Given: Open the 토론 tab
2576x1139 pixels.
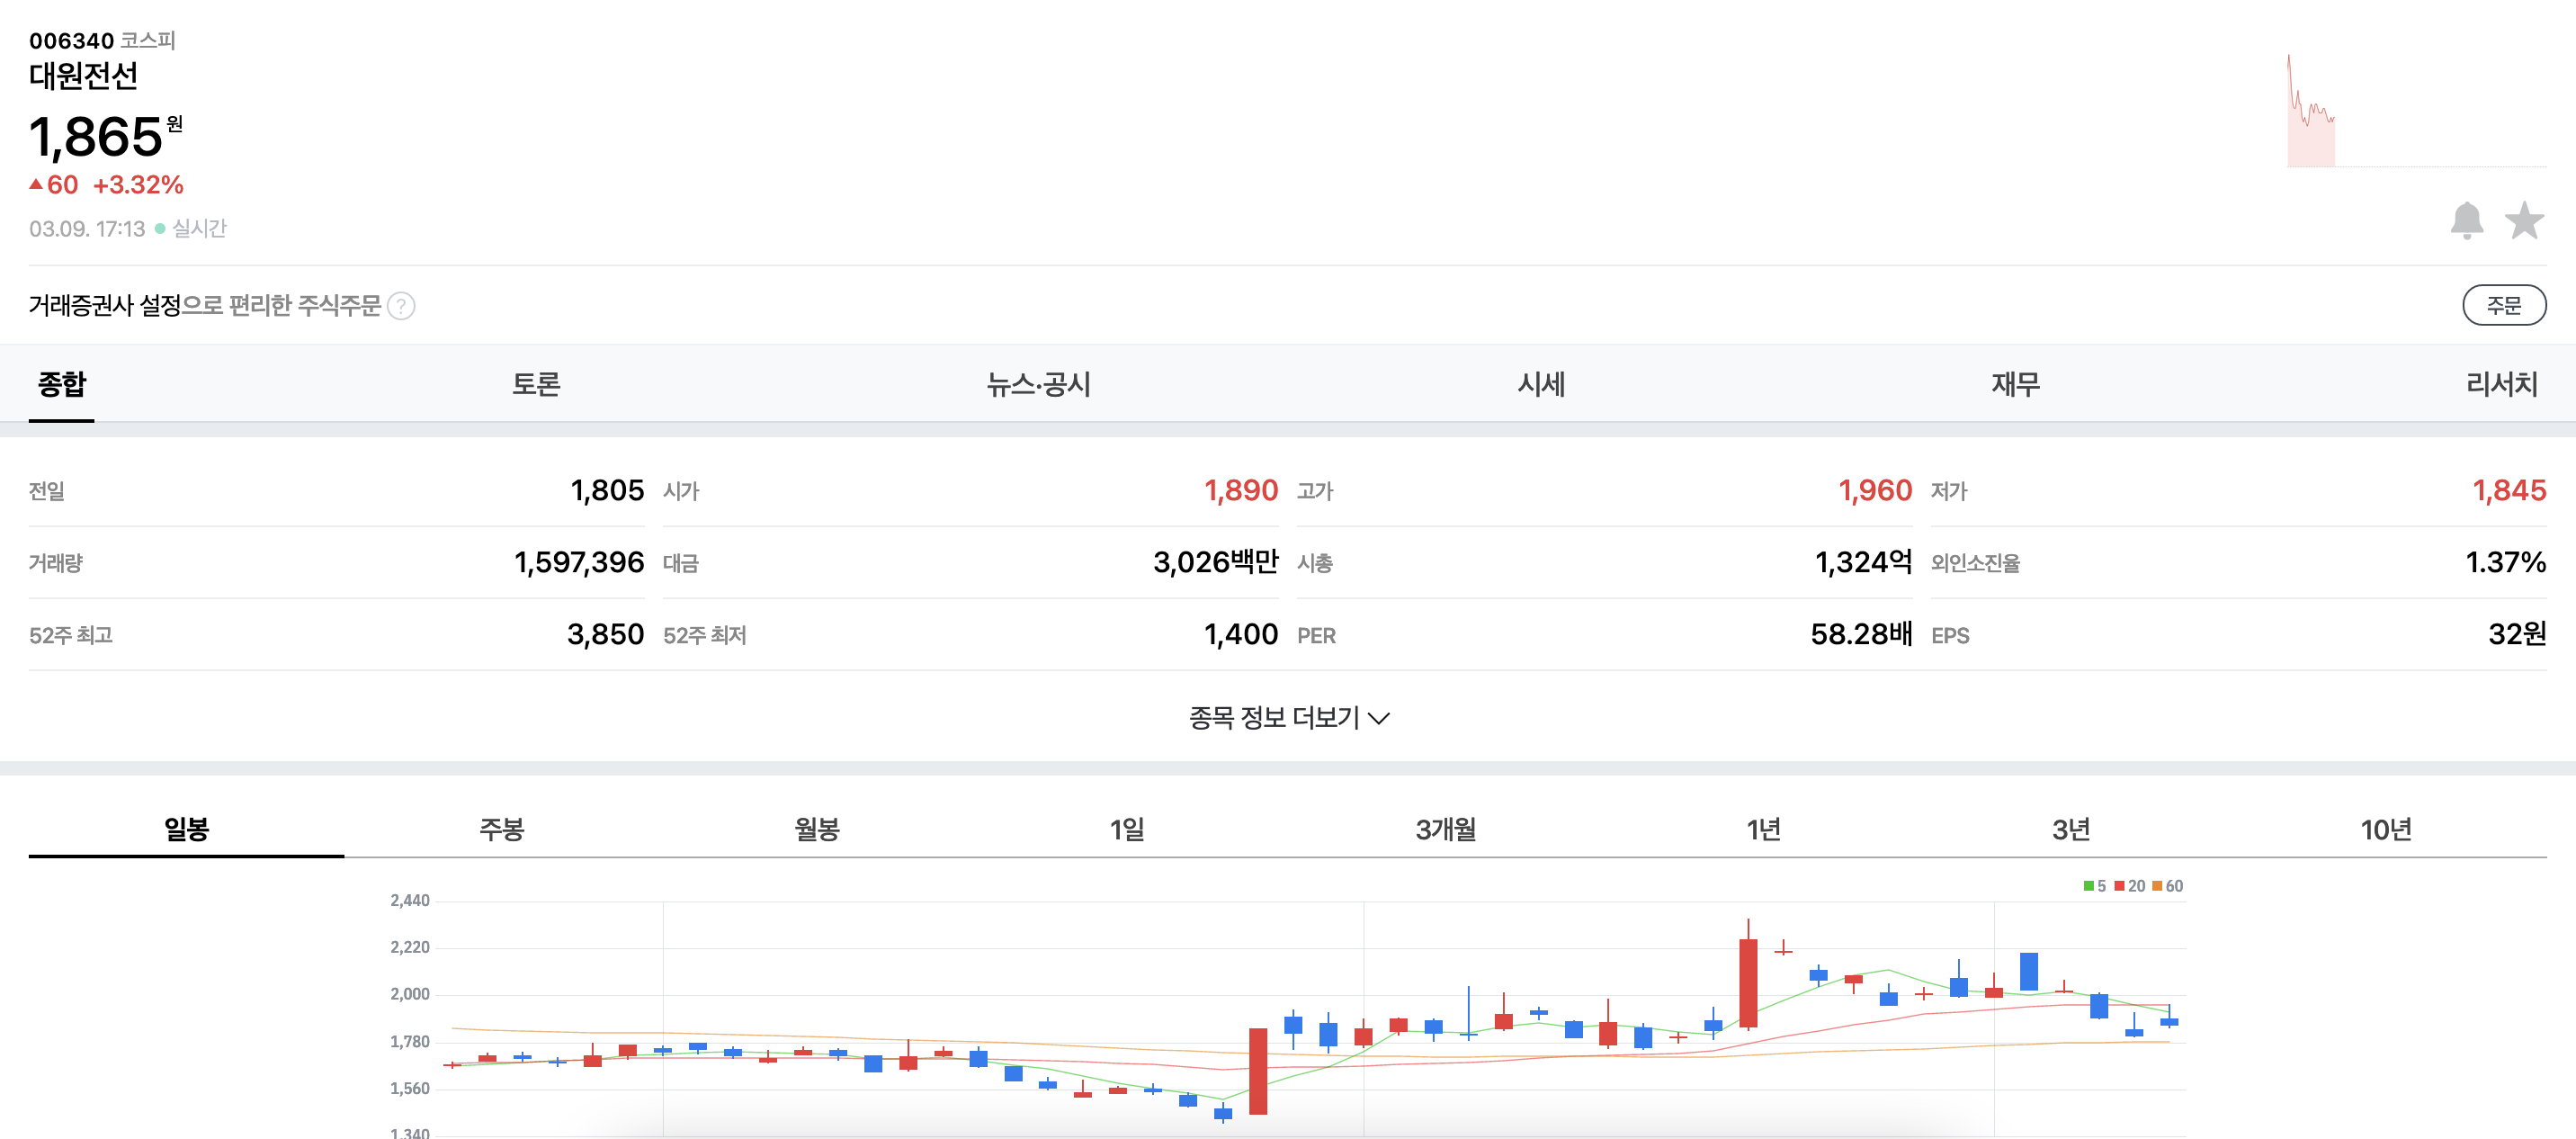Looking at the screenshot, I should point(536,385).
